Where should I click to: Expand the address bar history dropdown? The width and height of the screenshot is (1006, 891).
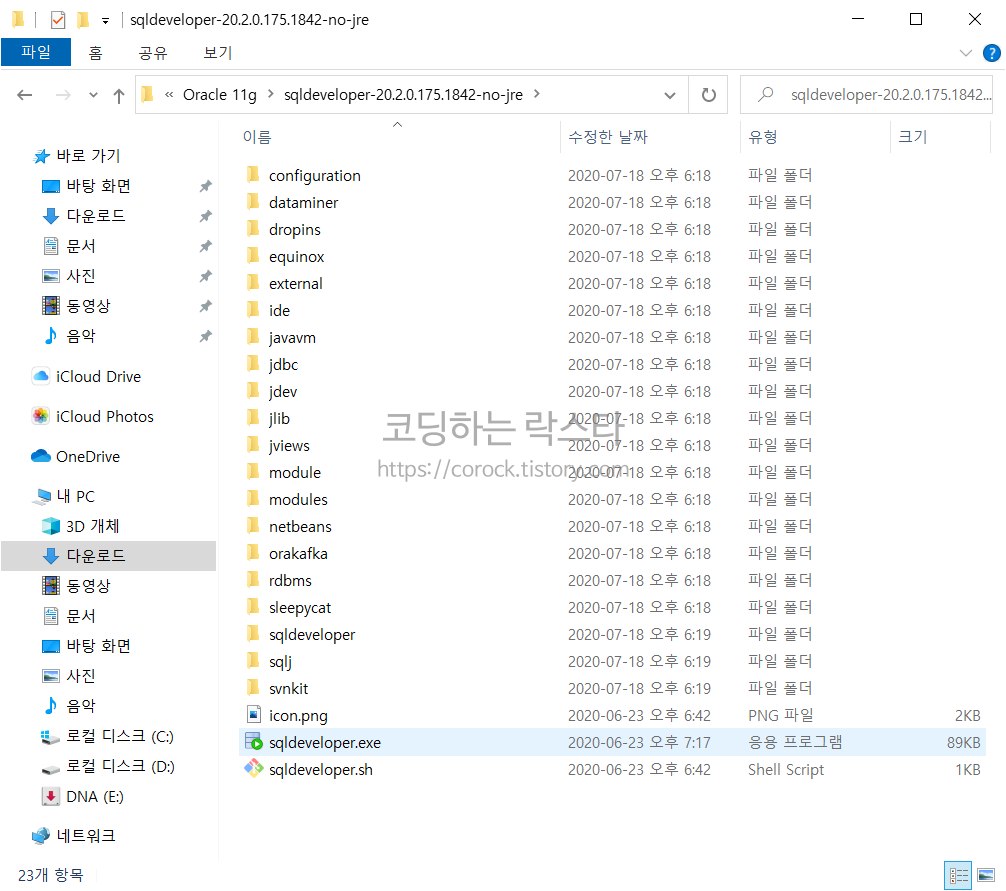pos(670,95)
